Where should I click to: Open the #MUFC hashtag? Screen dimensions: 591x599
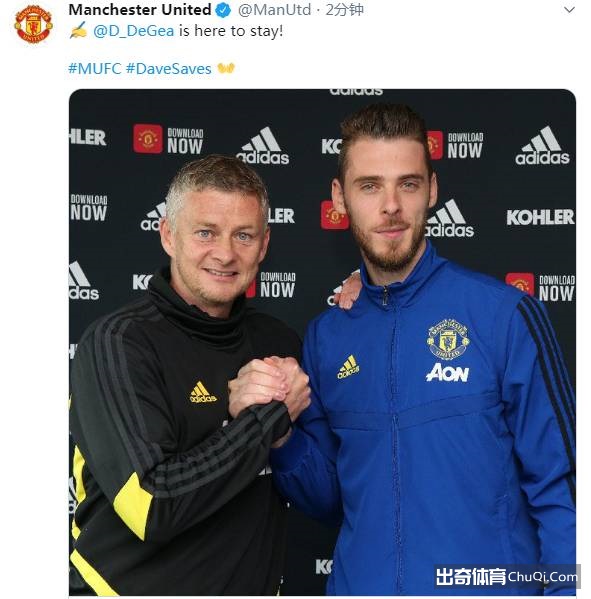94,69
